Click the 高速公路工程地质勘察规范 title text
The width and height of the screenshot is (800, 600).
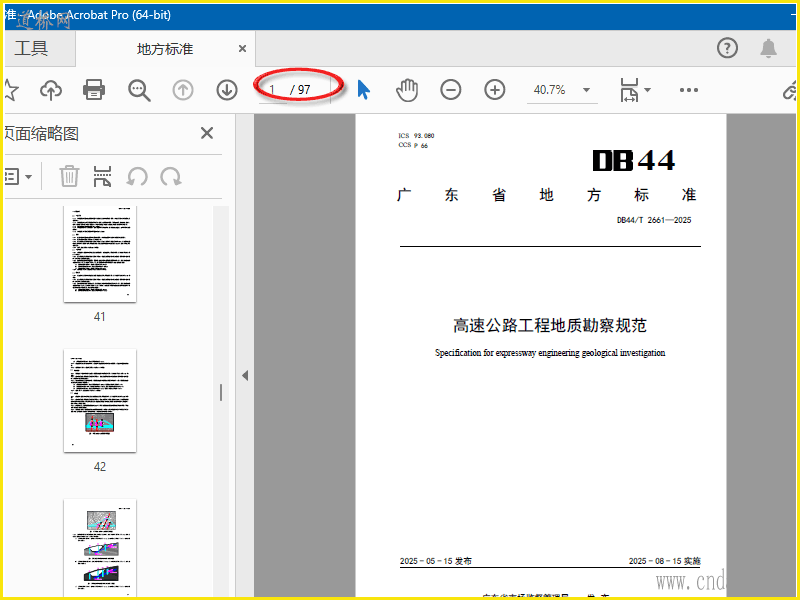(550, 326)
